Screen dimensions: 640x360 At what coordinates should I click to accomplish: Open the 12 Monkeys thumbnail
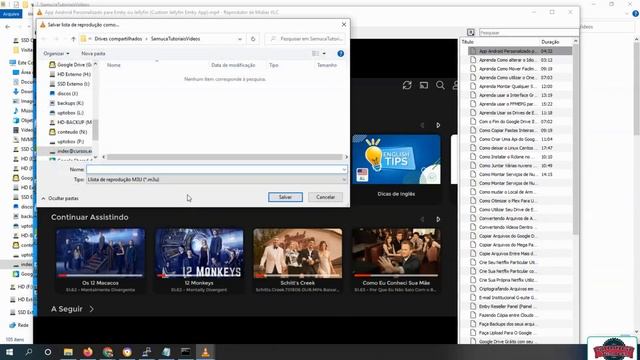click(x=199, y=253)
